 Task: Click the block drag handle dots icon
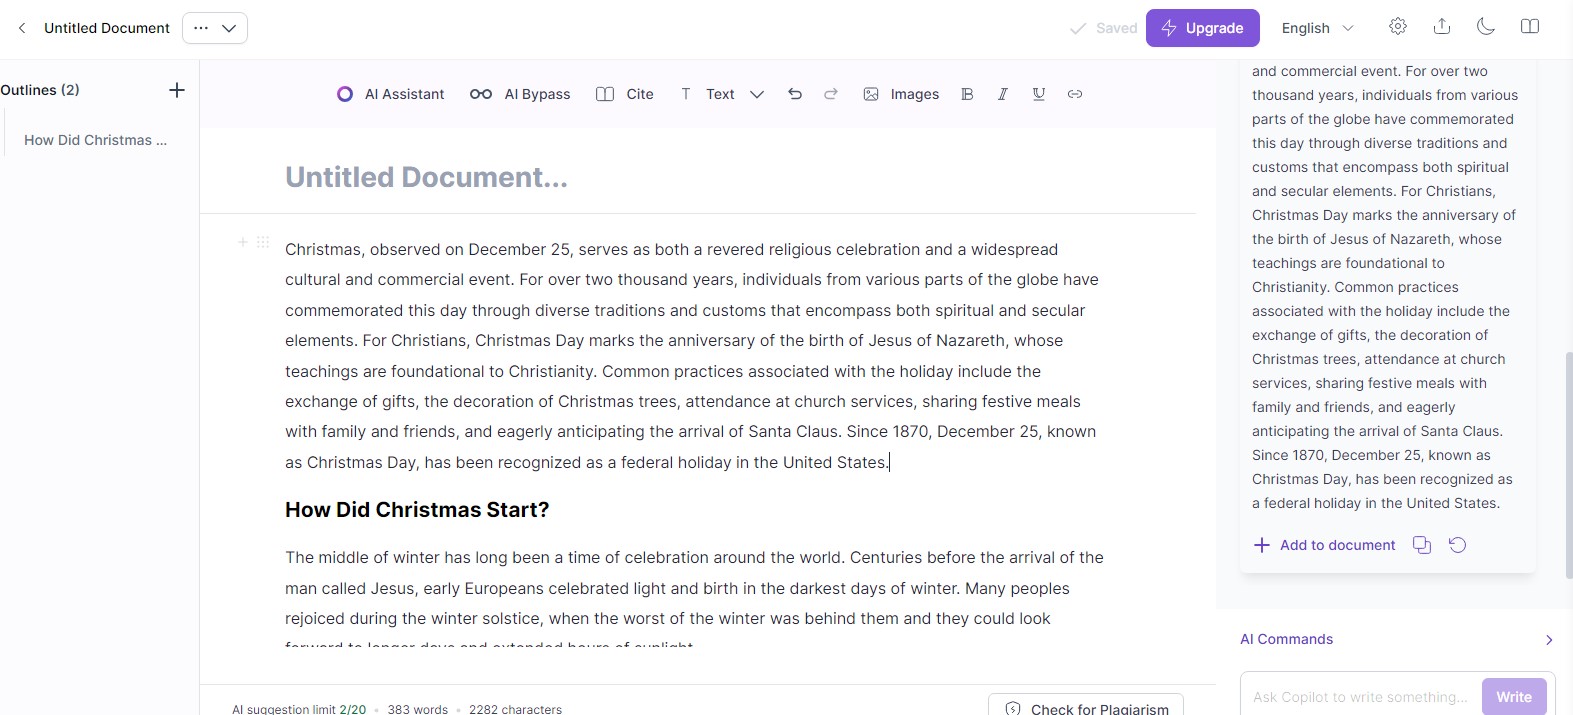(x=263, y=242)
